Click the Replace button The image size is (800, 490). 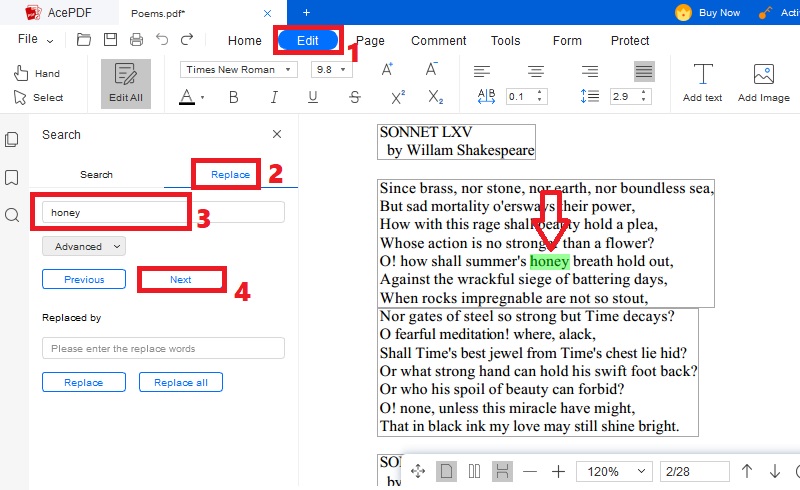click(84, 382)
